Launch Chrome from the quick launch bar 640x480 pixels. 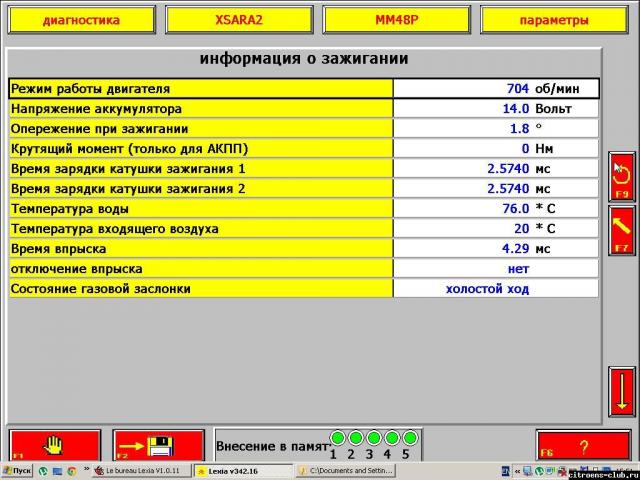click(x=71, y=471)
